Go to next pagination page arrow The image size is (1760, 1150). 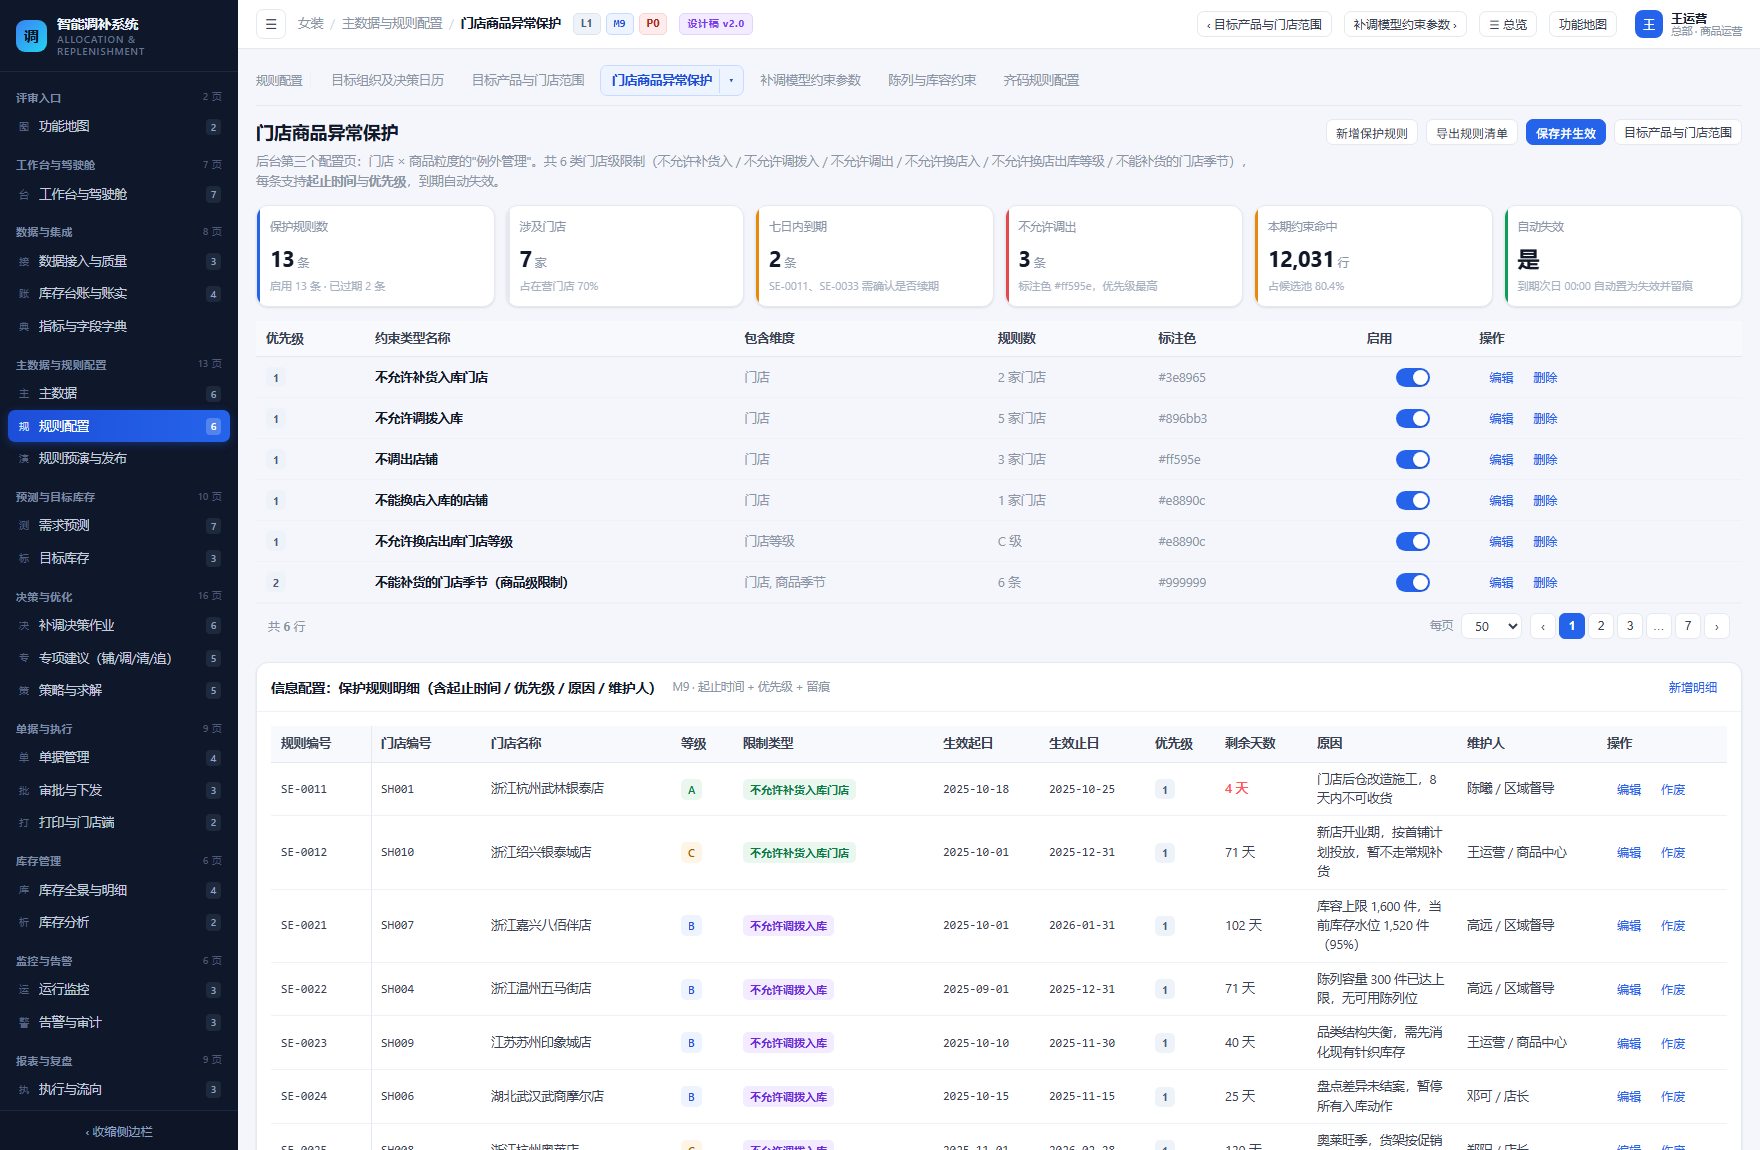coord(1717,626)
